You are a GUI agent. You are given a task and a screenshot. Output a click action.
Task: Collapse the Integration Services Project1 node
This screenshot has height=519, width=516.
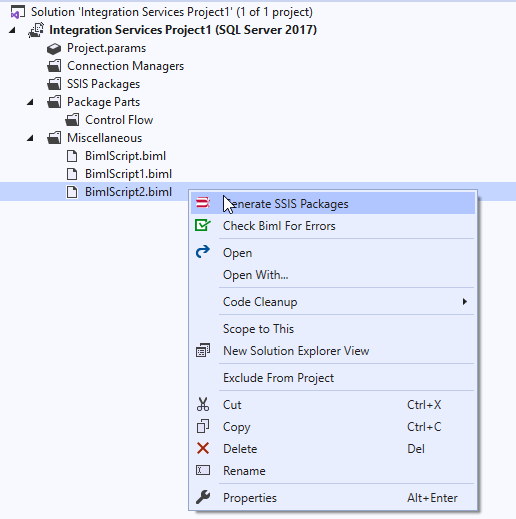point(13,30)
